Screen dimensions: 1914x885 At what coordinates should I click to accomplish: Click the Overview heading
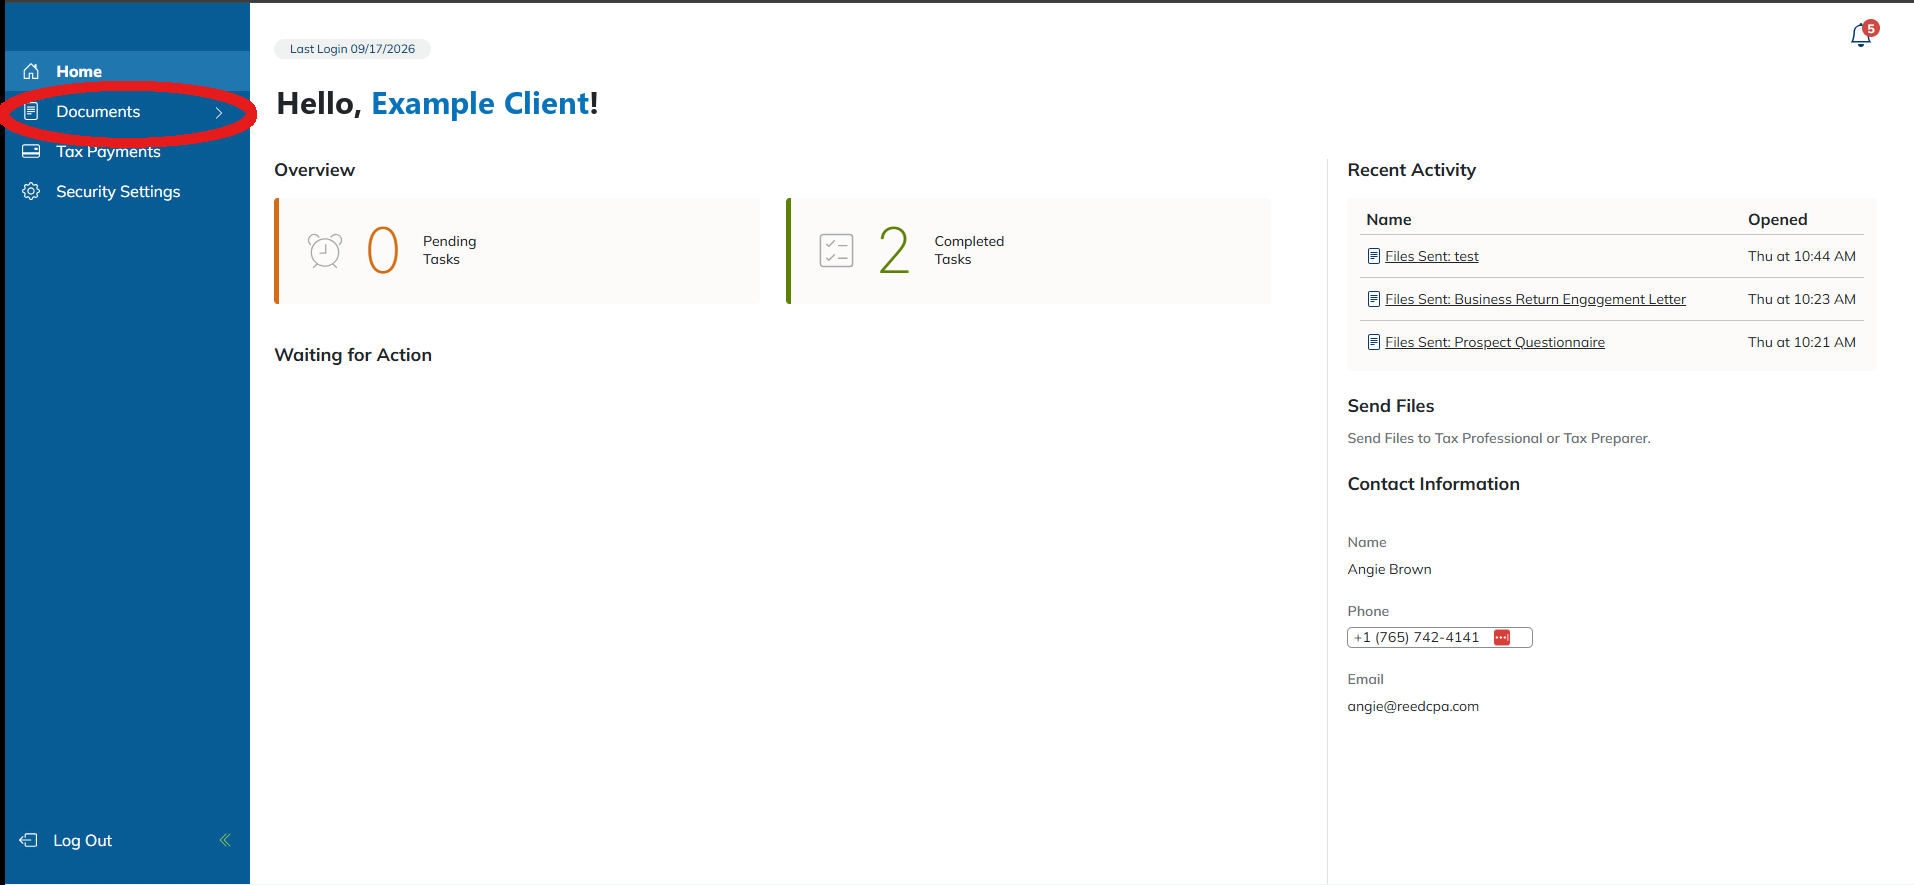click(314, 170)
